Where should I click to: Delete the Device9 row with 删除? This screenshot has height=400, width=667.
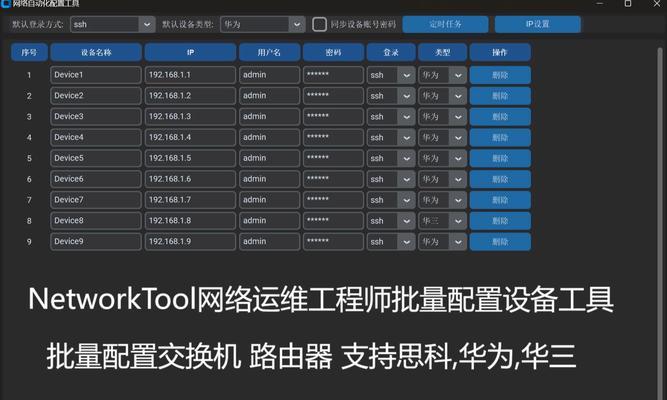tap(500, 242)
